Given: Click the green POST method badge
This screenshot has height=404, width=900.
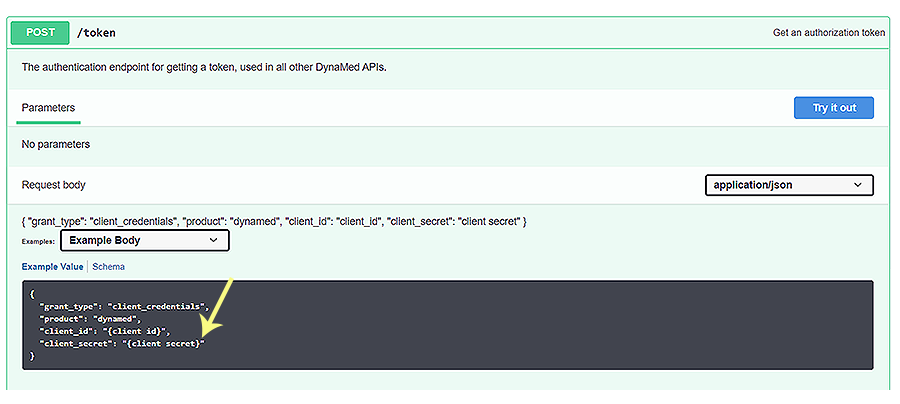Looking at the screenshot, I should [x=41, y=32].
